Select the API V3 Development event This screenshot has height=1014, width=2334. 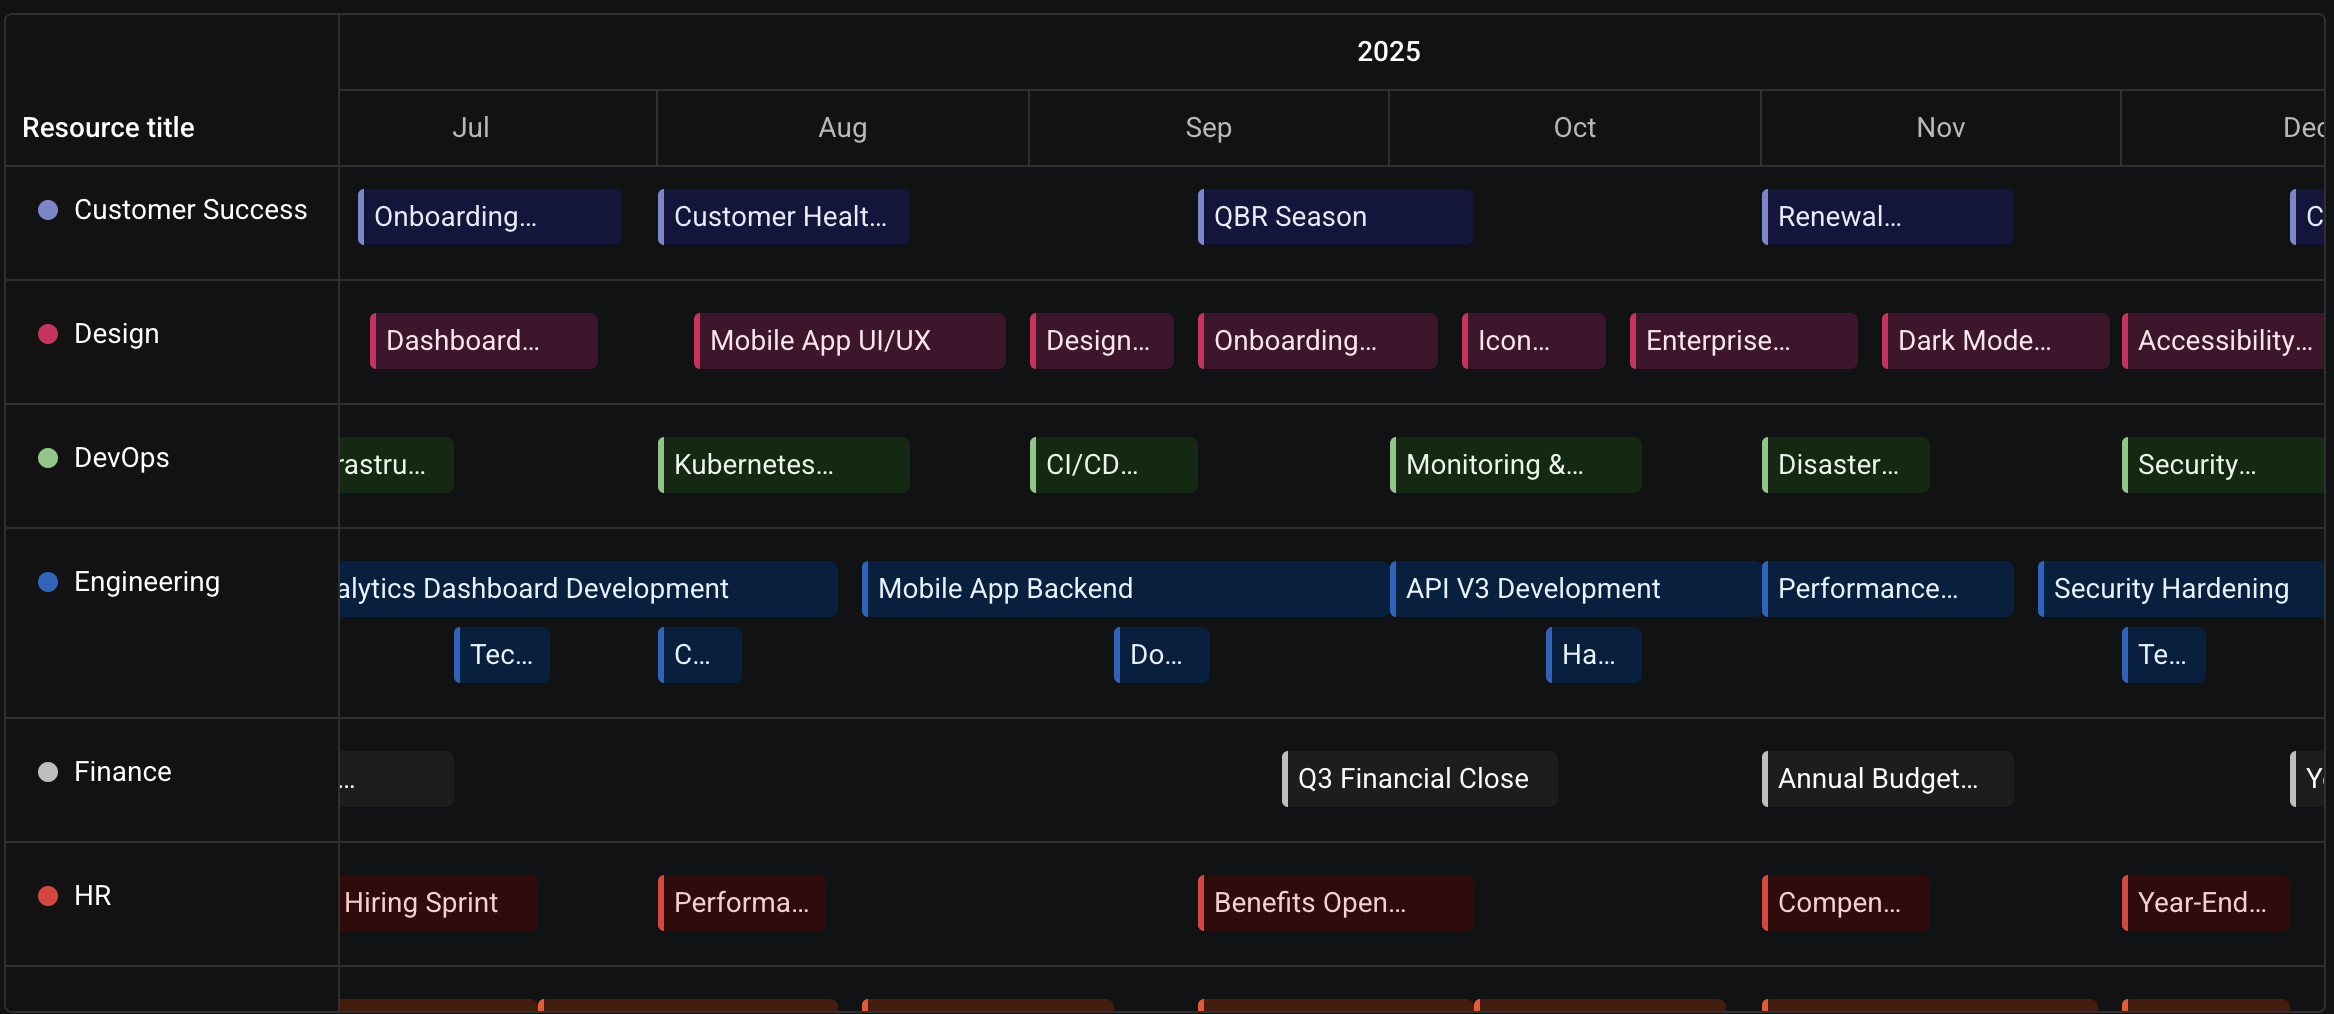(x=1575, y=589)
